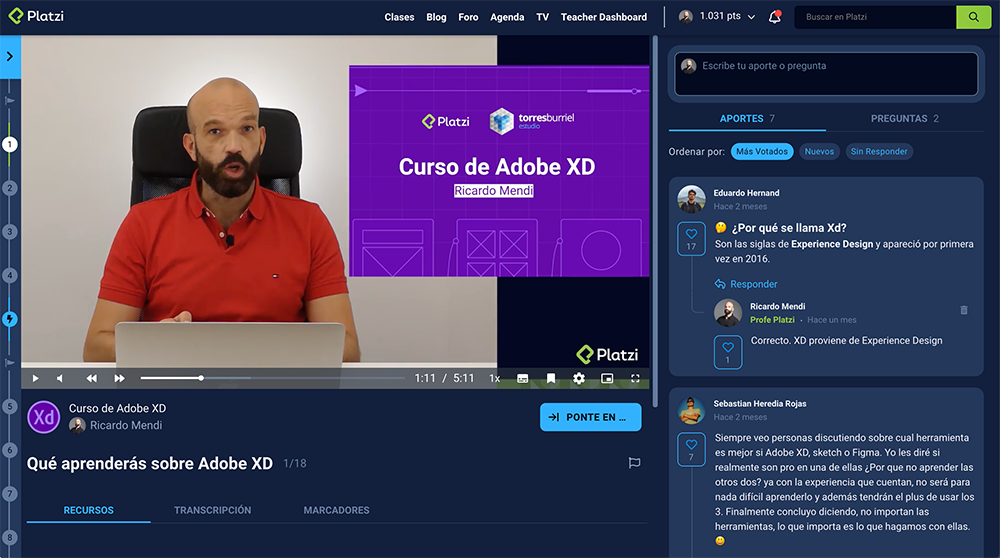Toggle video subtitles
The image size is (1000, 558).
(x=522, y=378)
